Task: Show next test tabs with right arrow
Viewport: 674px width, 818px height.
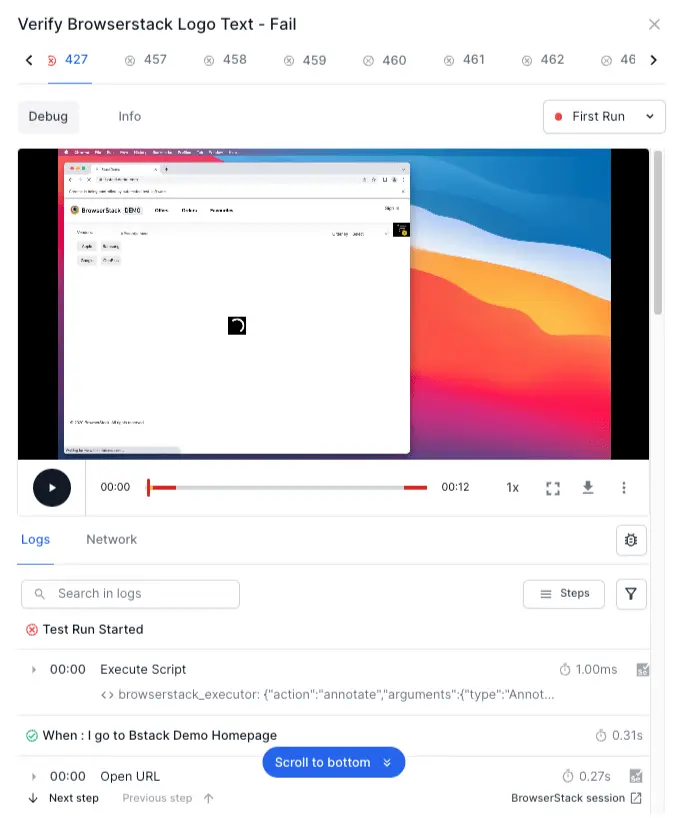Action: (654, 60)
